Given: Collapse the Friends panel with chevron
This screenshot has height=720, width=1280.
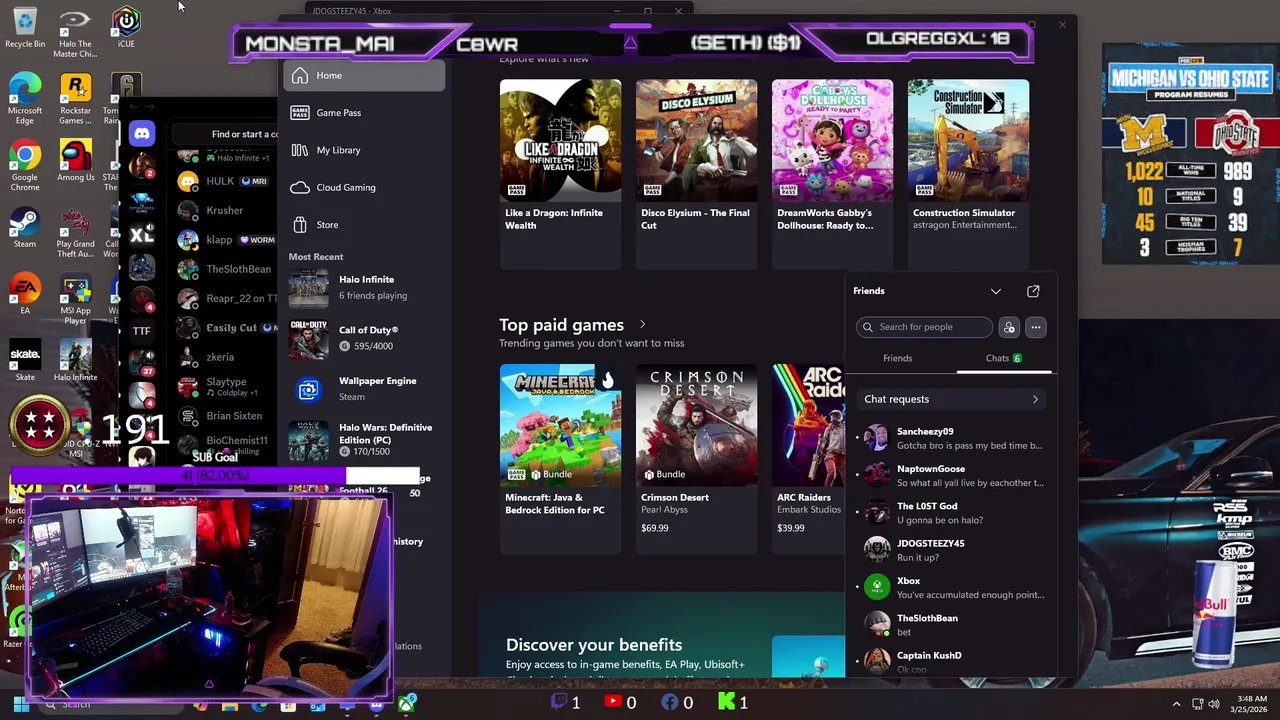Looking at the screenshot, I should (x=996, y=291).
